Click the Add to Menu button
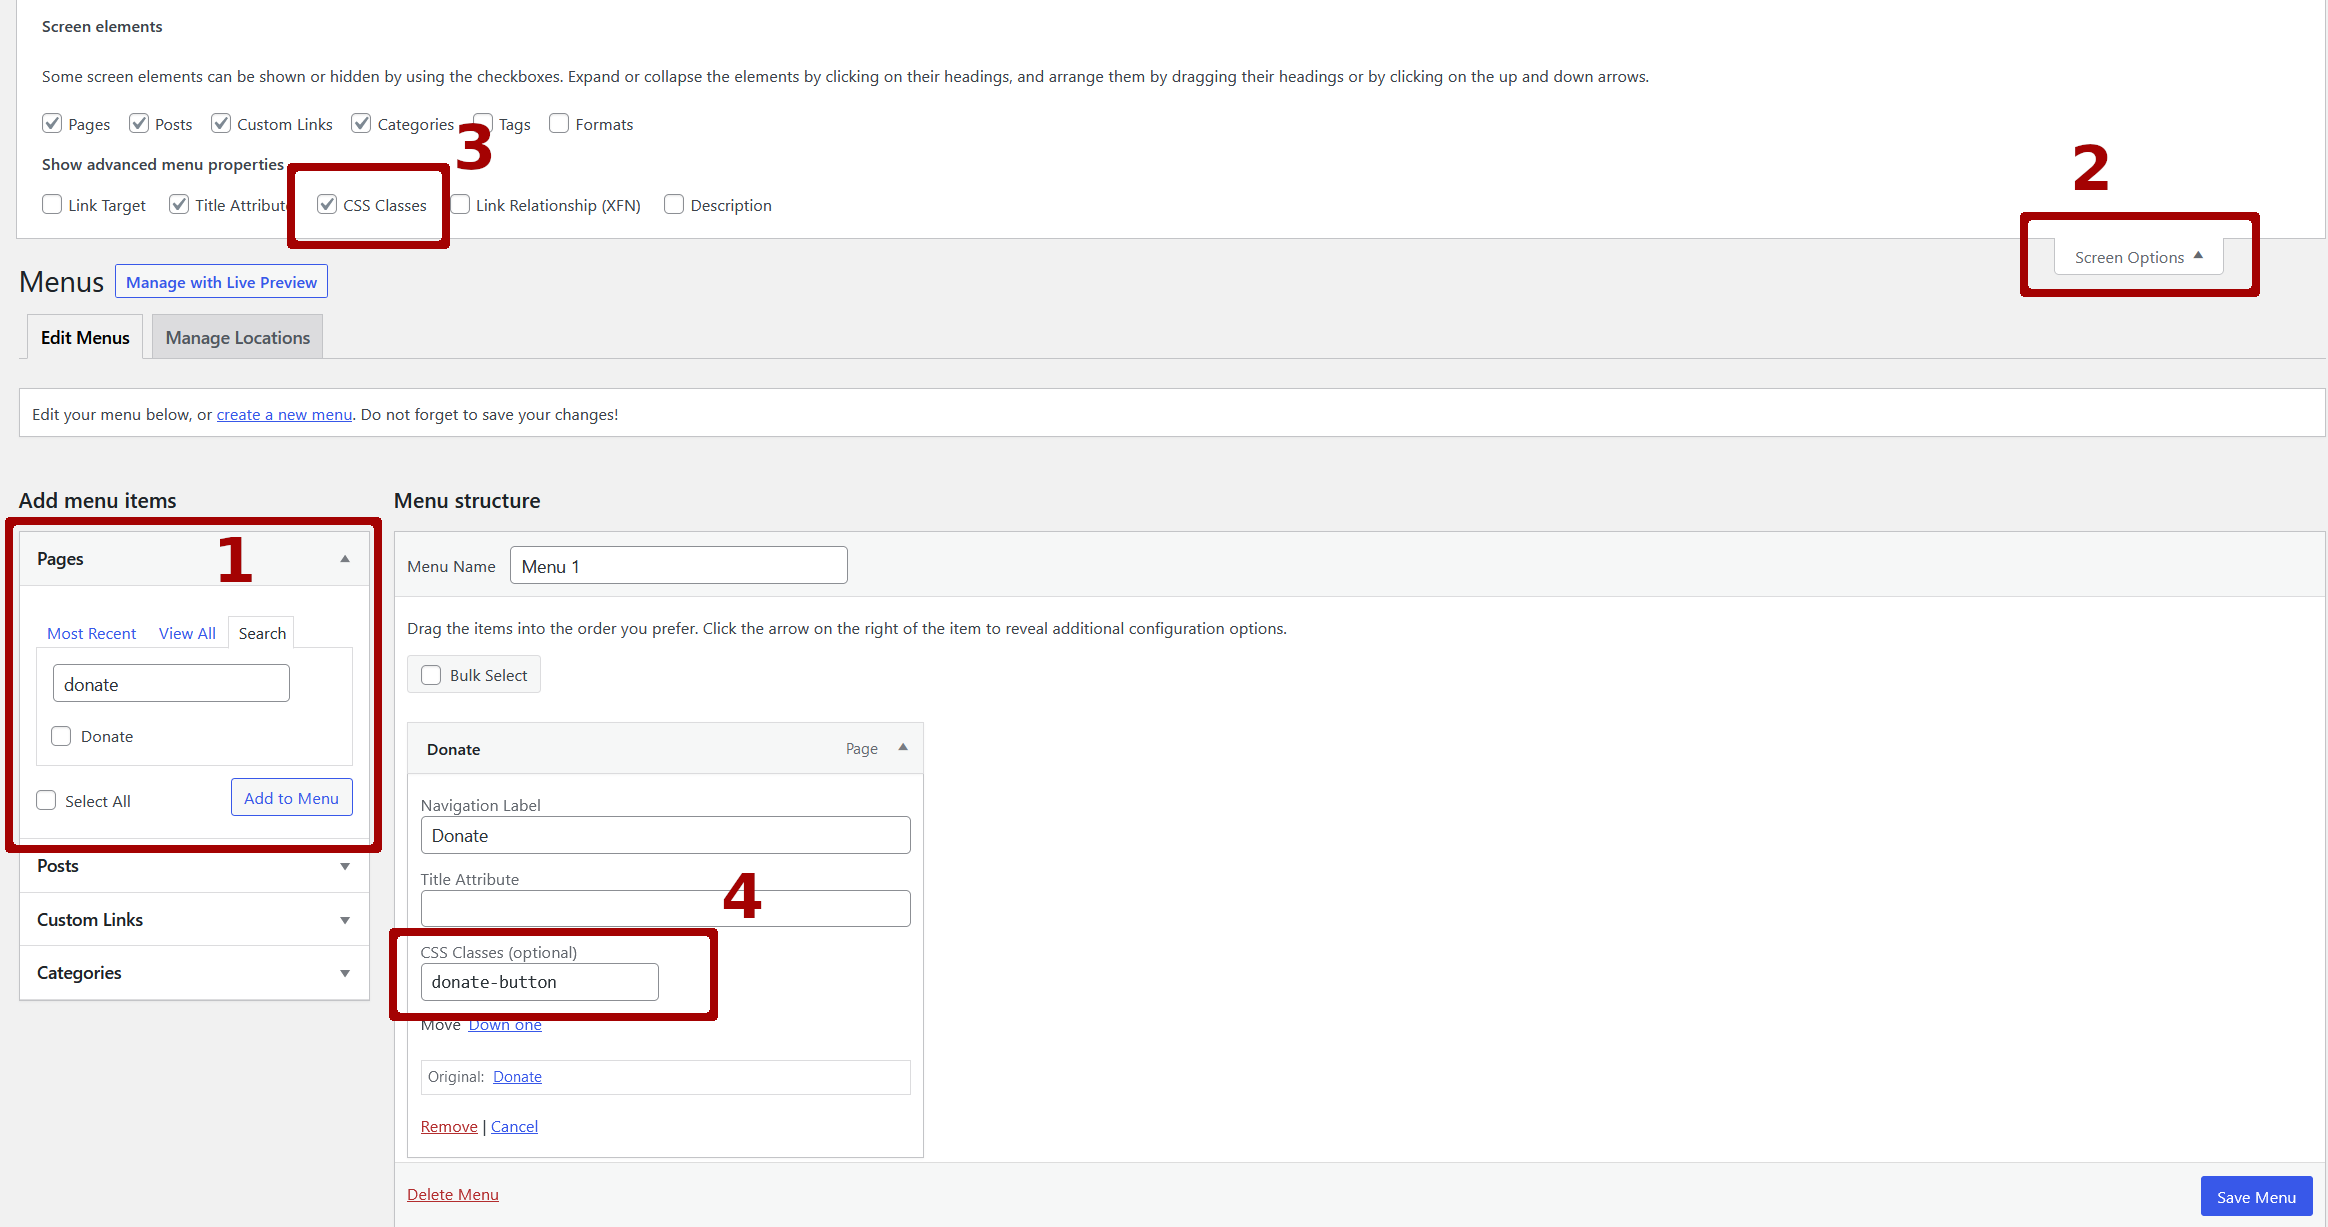 (x=291, y=798)
